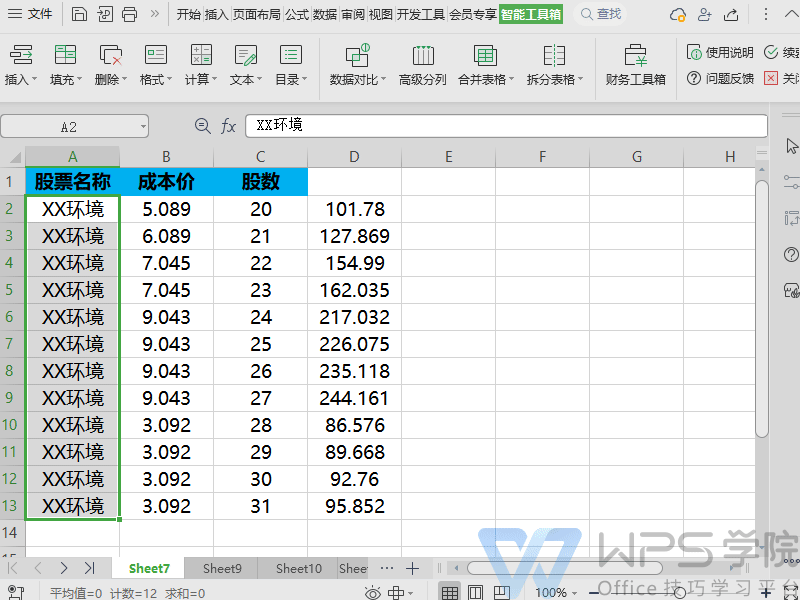Viewport: 800px width, 600px height.
Task: Switch to the 审阅 tab
Action: [353, 14]
